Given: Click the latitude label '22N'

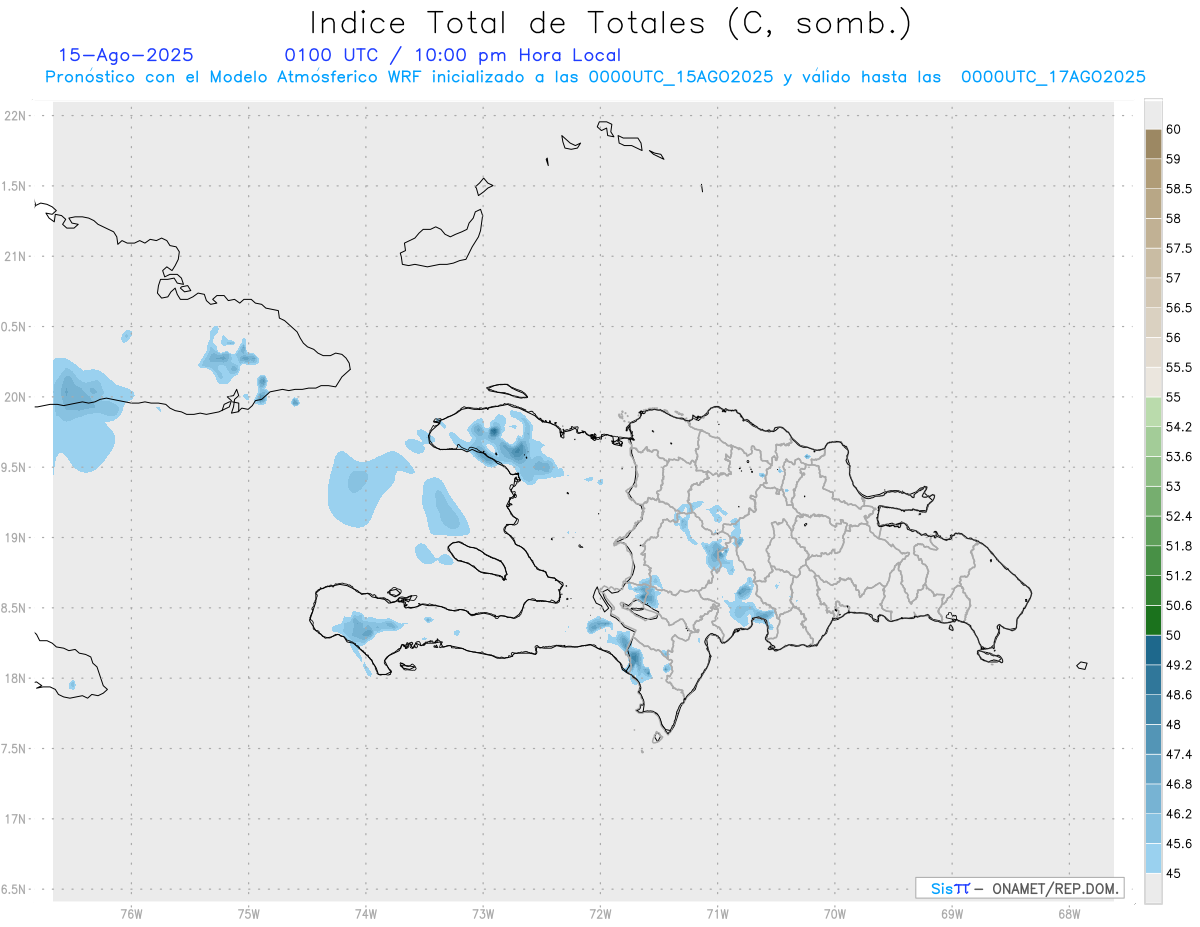Looking at the screenshot, I should [x=16, y=116].
